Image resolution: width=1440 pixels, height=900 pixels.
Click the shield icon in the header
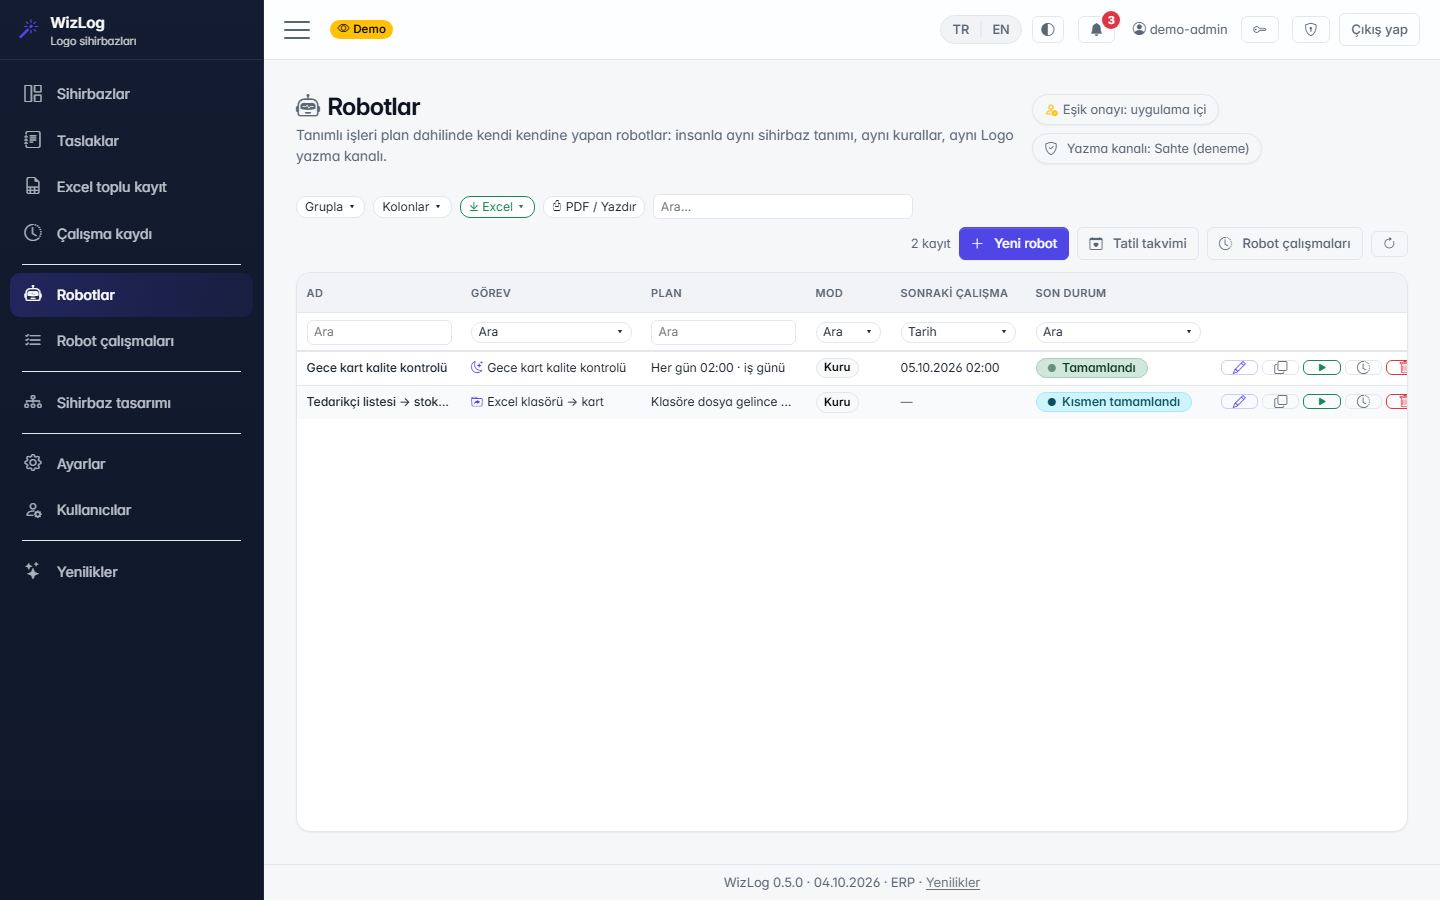(1311, 30)
